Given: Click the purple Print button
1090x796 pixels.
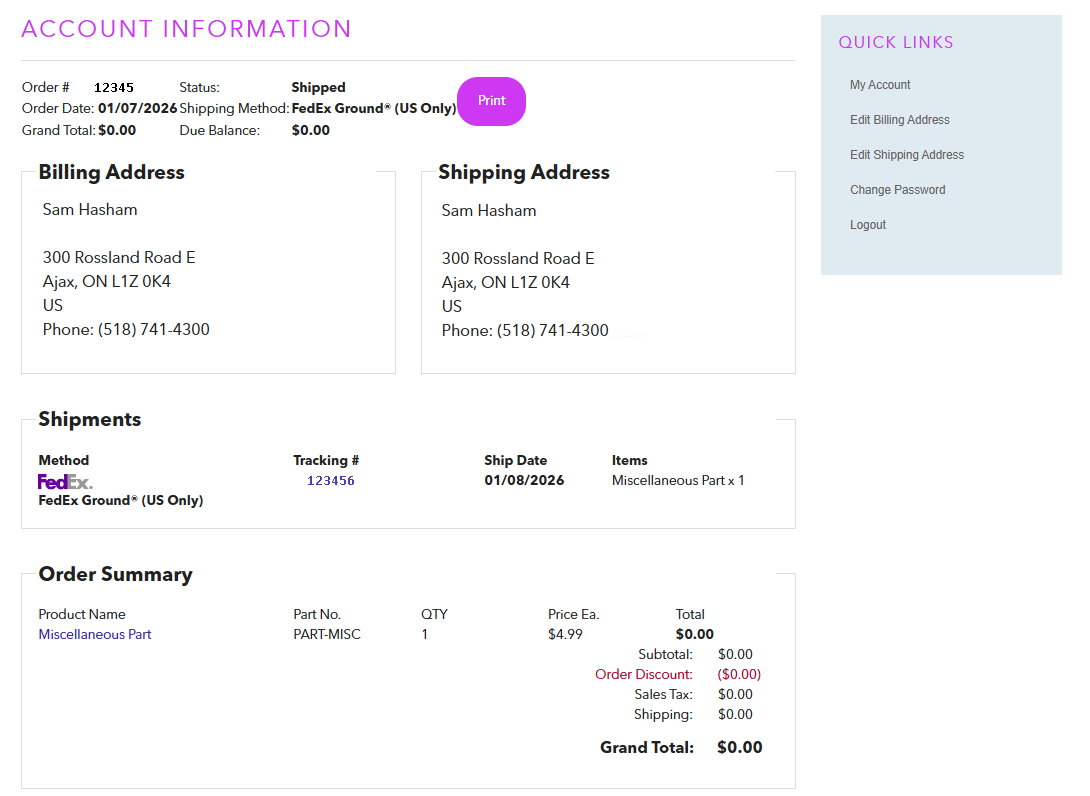Looking at the screenshot, I should (x=491, y=101).
